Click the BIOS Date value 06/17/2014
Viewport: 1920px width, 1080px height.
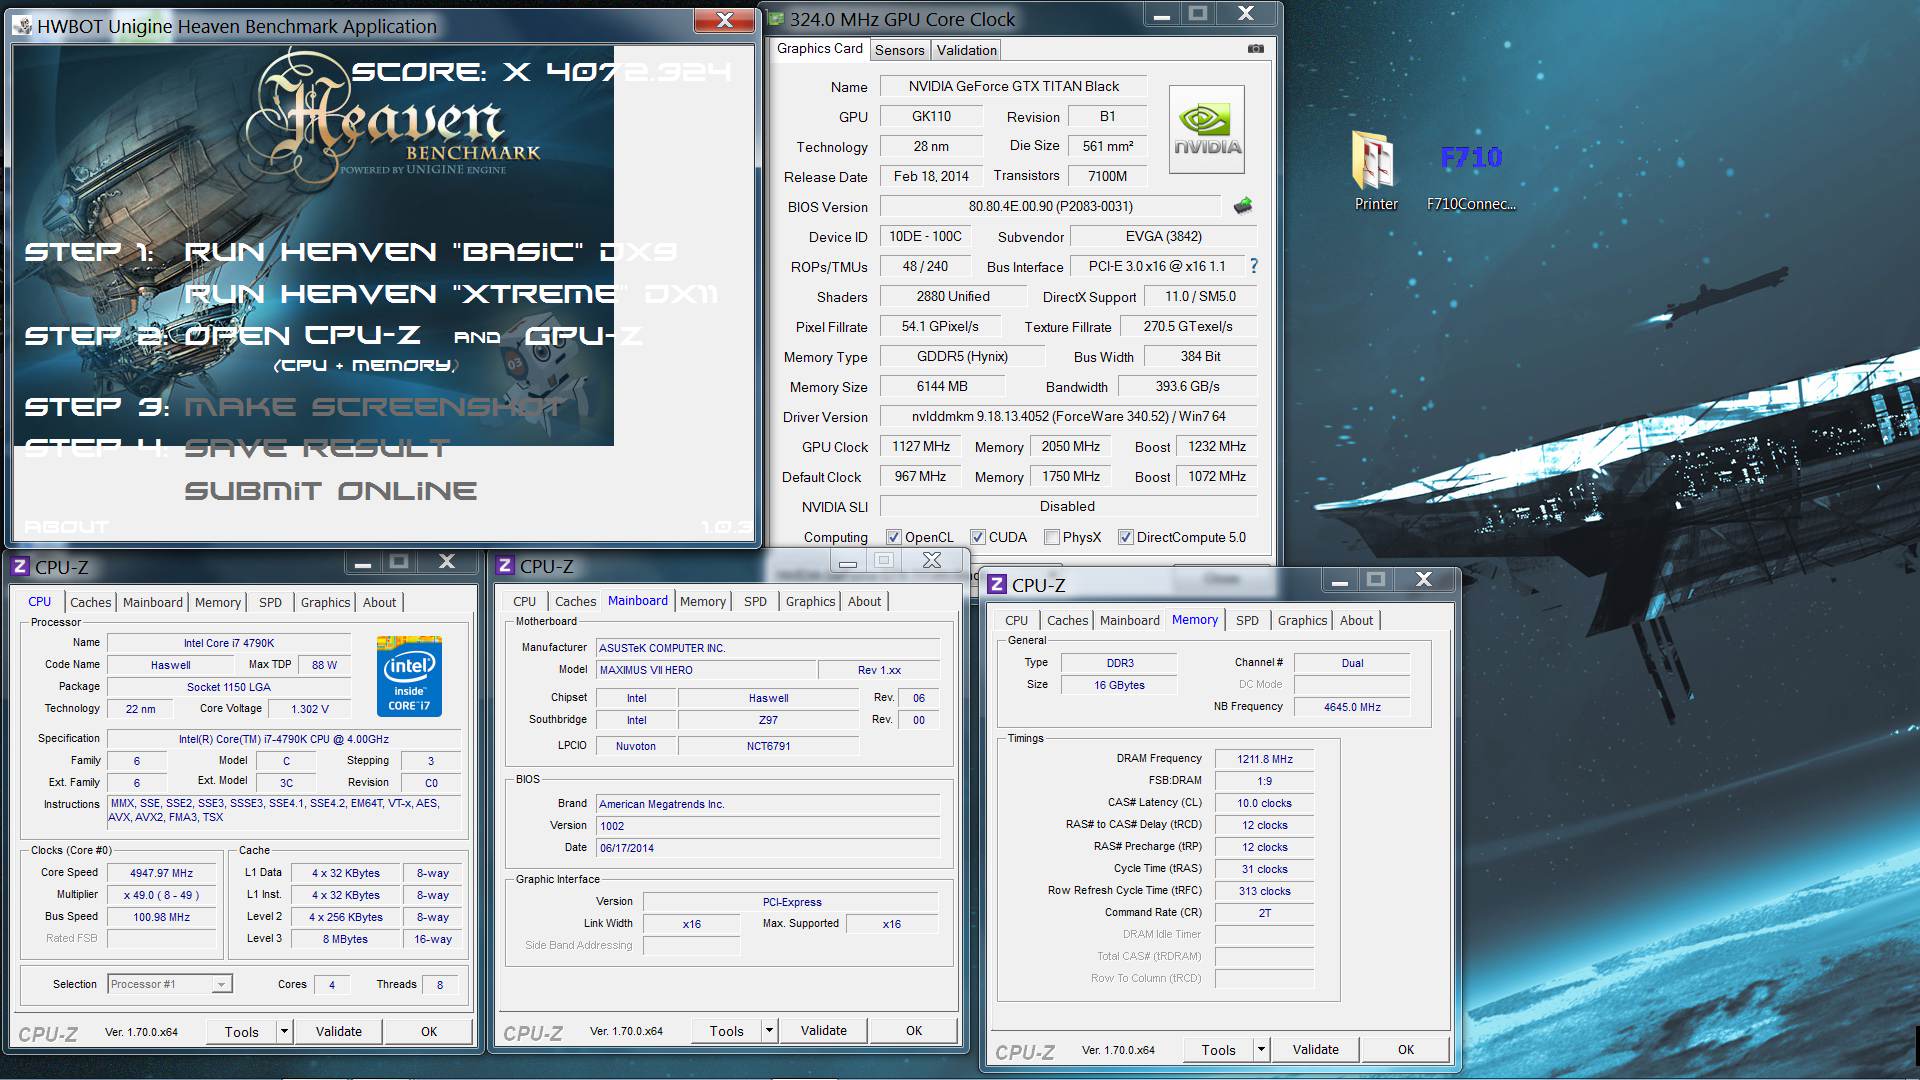767,848
